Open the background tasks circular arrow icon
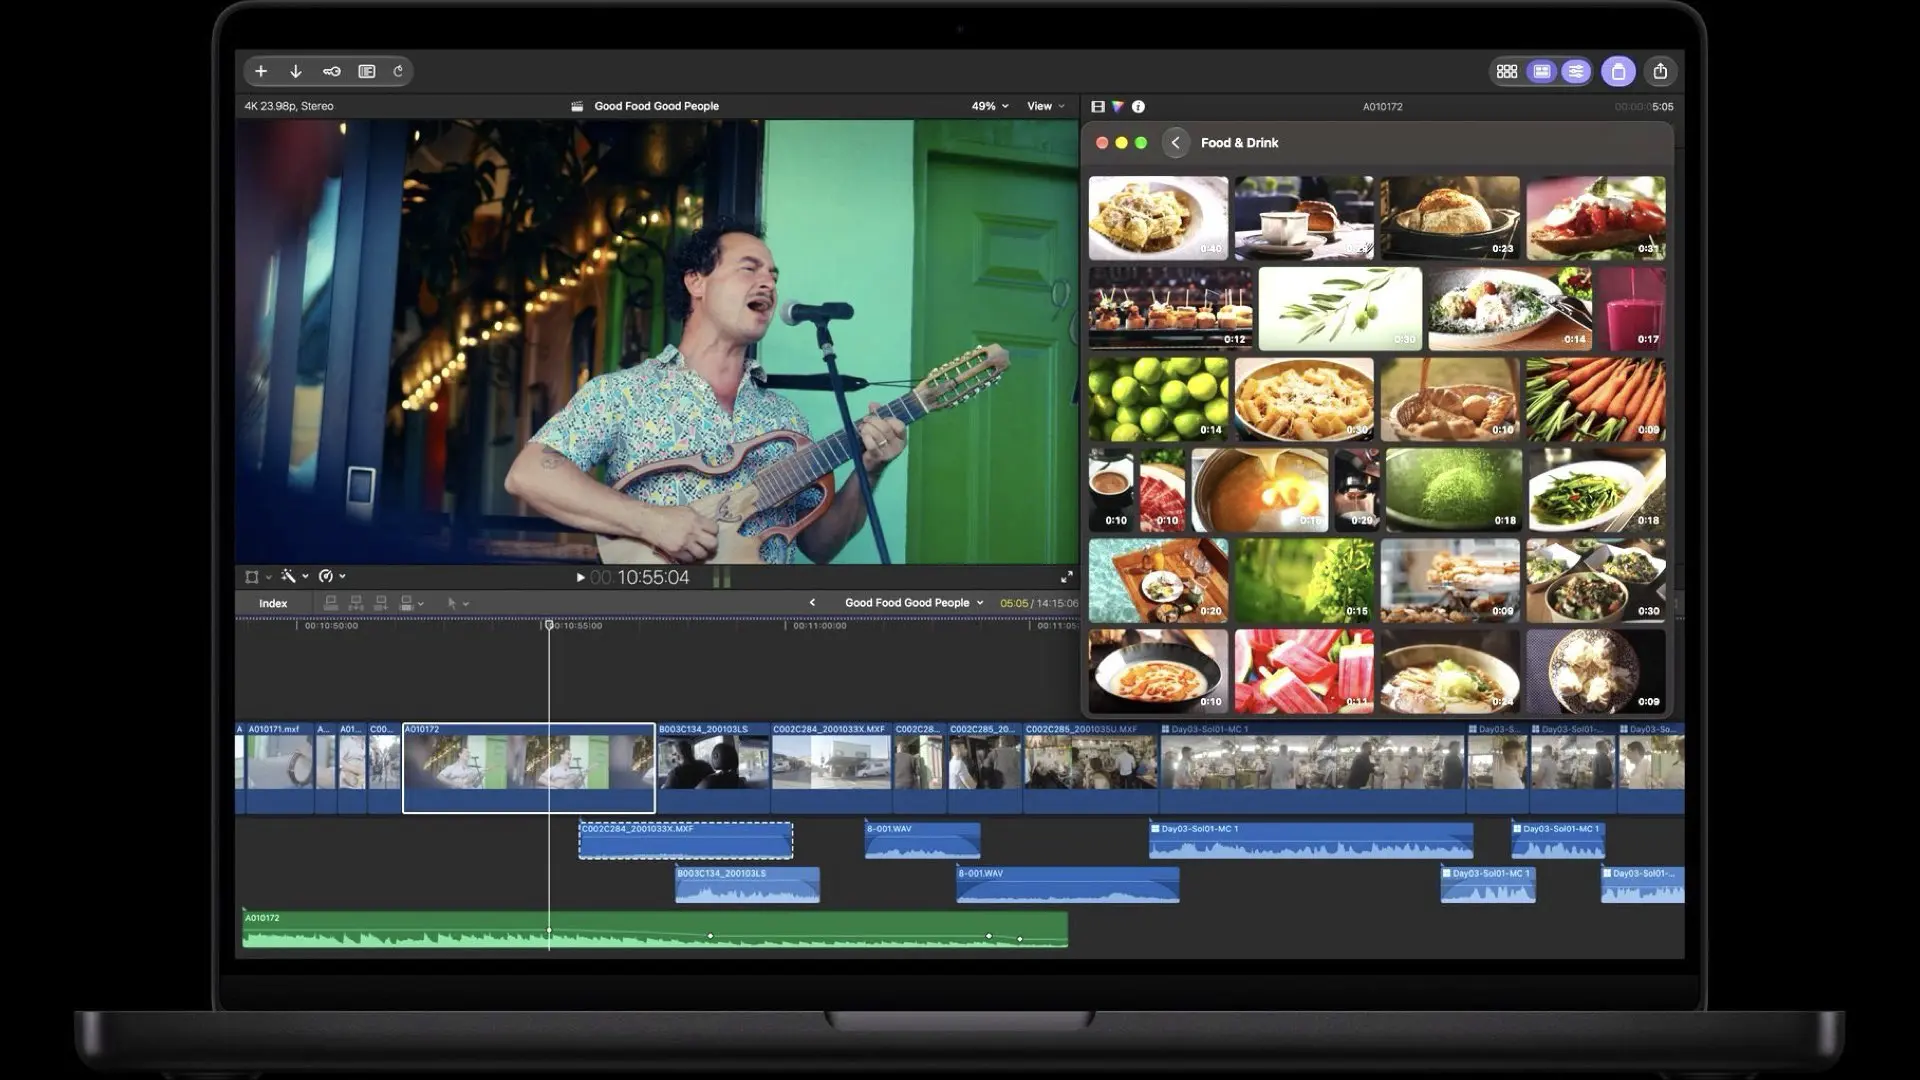This screenshot has height=1080, width=1920. pos(398,71)
